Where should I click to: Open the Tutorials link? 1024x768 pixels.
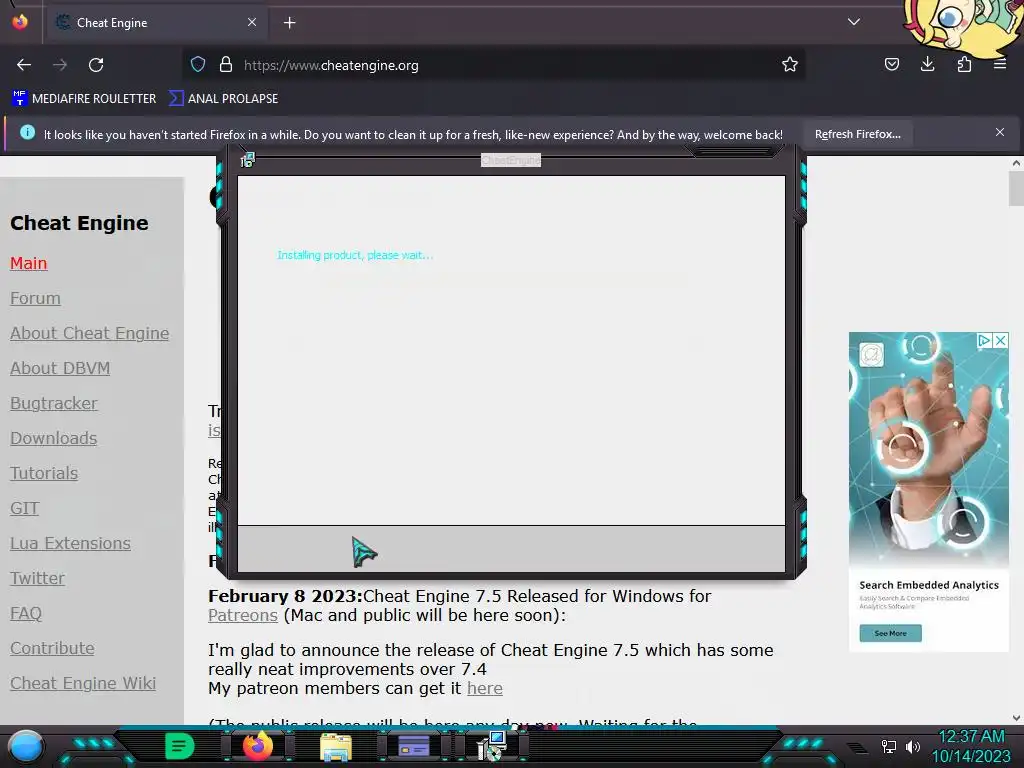coord(44,473)
